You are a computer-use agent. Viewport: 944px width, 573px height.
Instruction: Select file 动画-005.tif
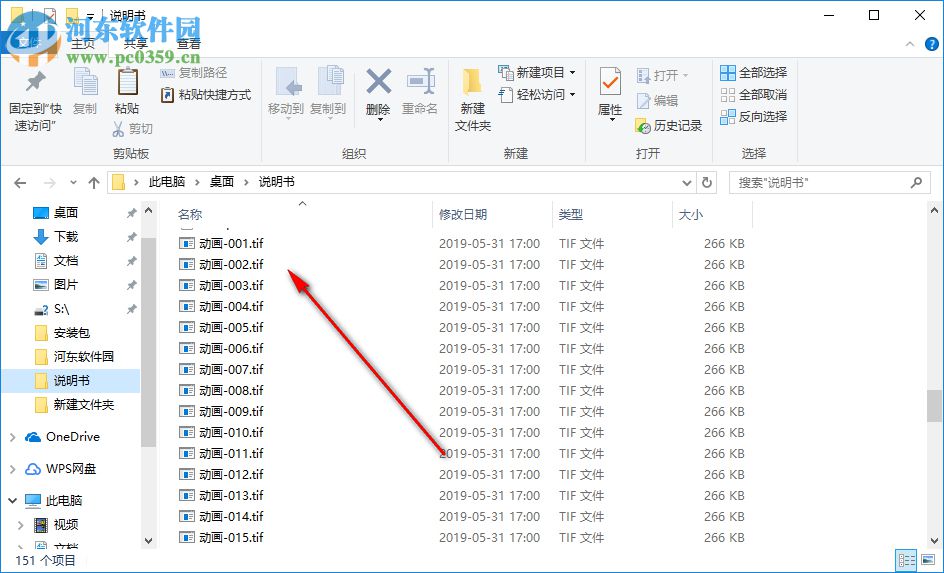(x=231, y=328)
